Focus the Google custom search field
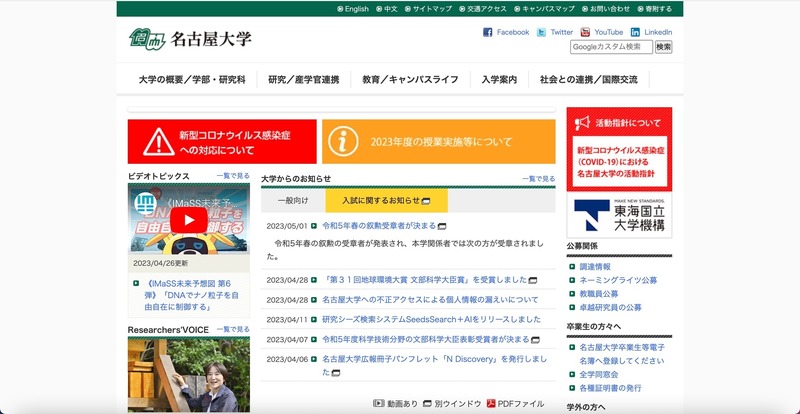Screen dimensions: 800x414 tap(611, 47)
